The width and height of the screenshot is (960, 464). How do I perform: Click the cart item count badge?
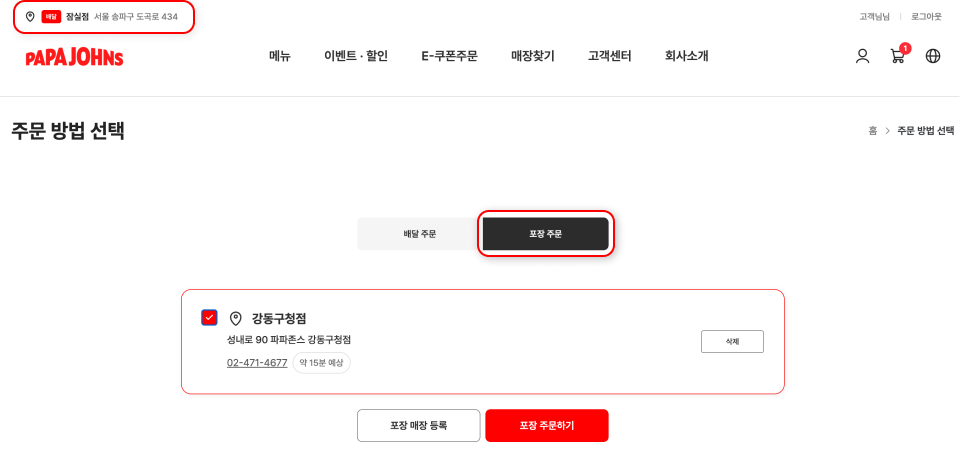(905, 48)
